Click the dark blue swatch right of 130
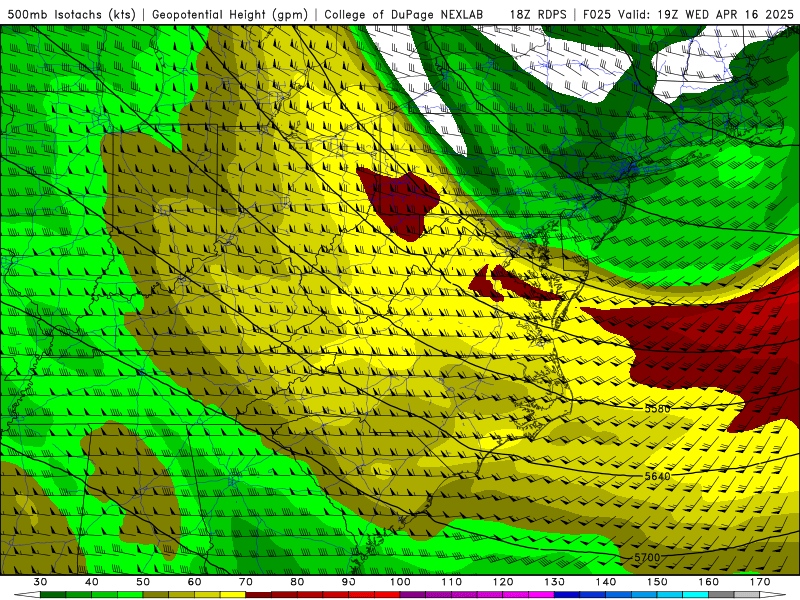 click(x=567, y=595)
